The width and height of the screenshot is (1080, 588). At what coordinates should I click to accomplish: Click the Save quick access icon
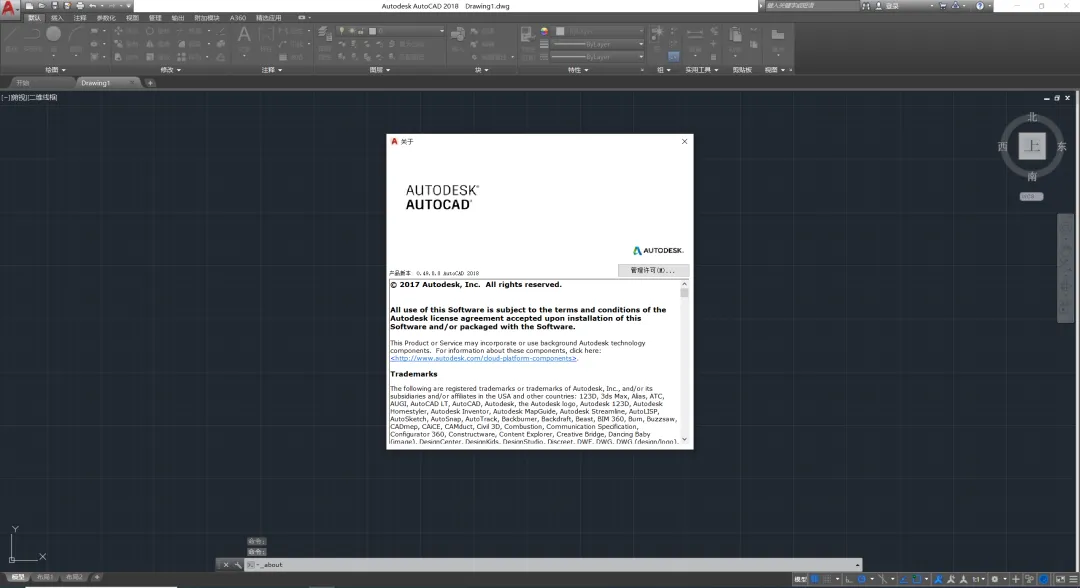(54, 6)
